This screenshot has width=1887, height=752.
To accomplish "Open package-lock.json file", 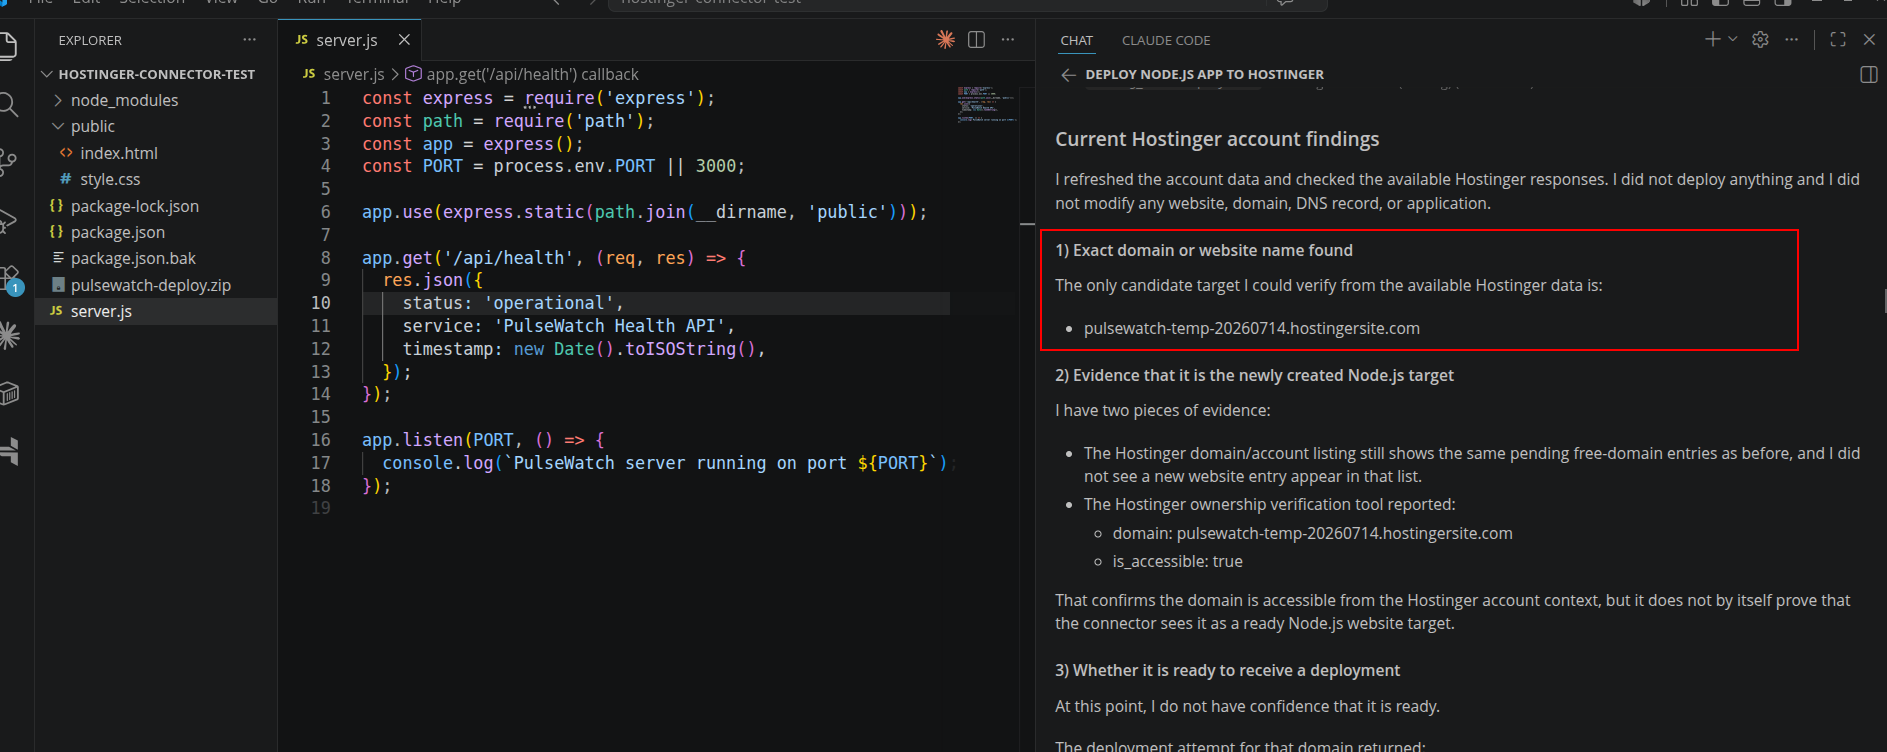I will click(x=156, y=206).
